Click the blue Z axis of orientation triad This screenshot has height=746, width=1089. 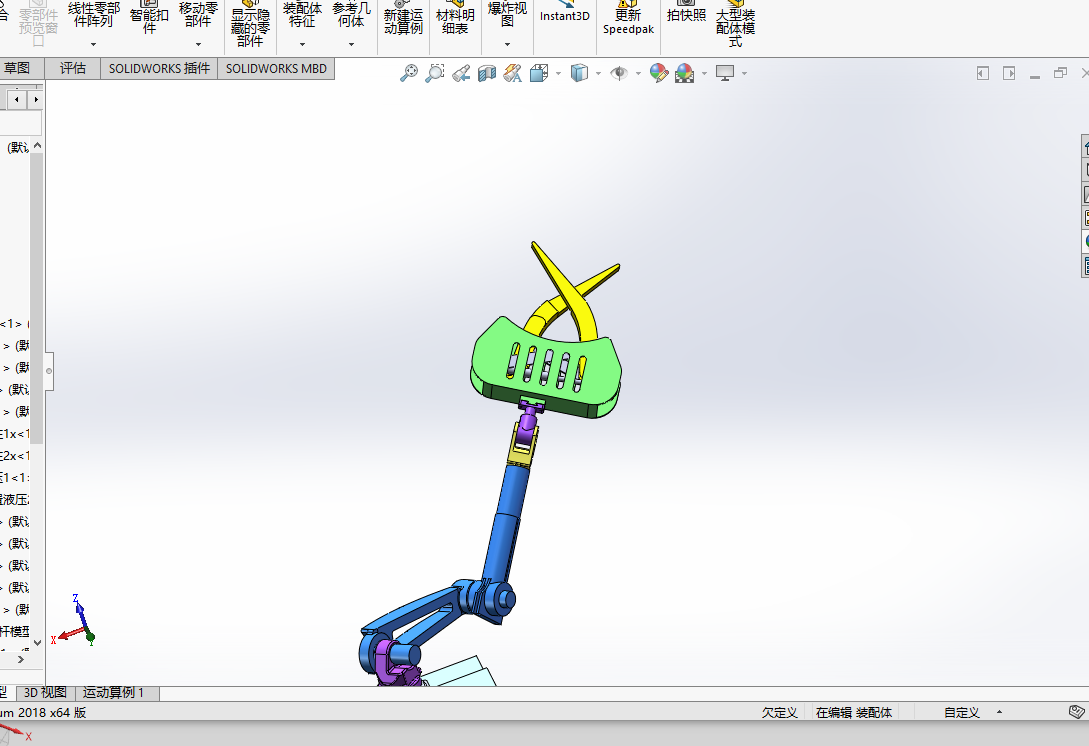click(79, 610)
